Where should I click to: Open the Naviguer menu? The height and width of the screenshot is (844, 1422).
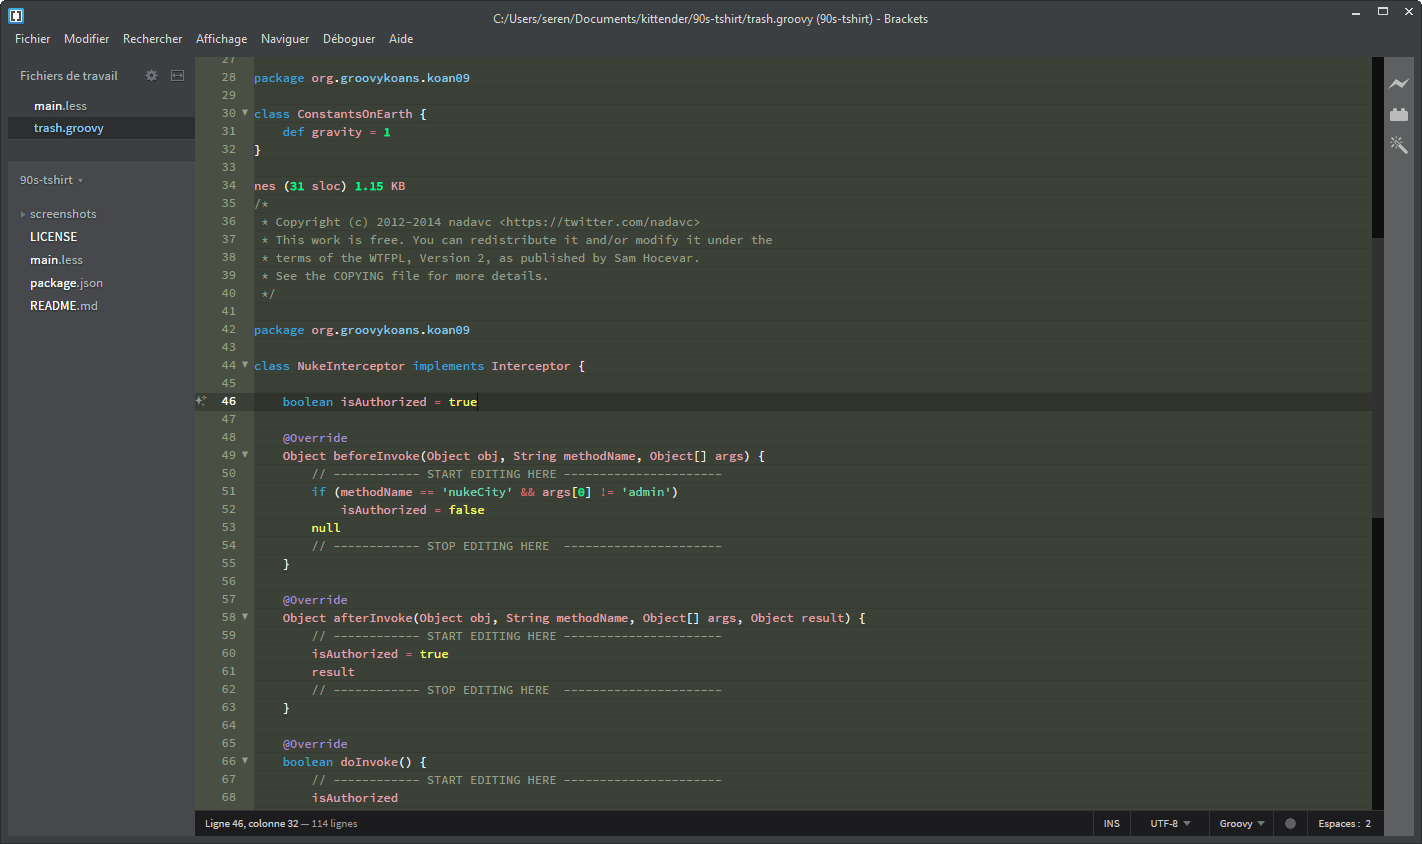pos(285,39)
